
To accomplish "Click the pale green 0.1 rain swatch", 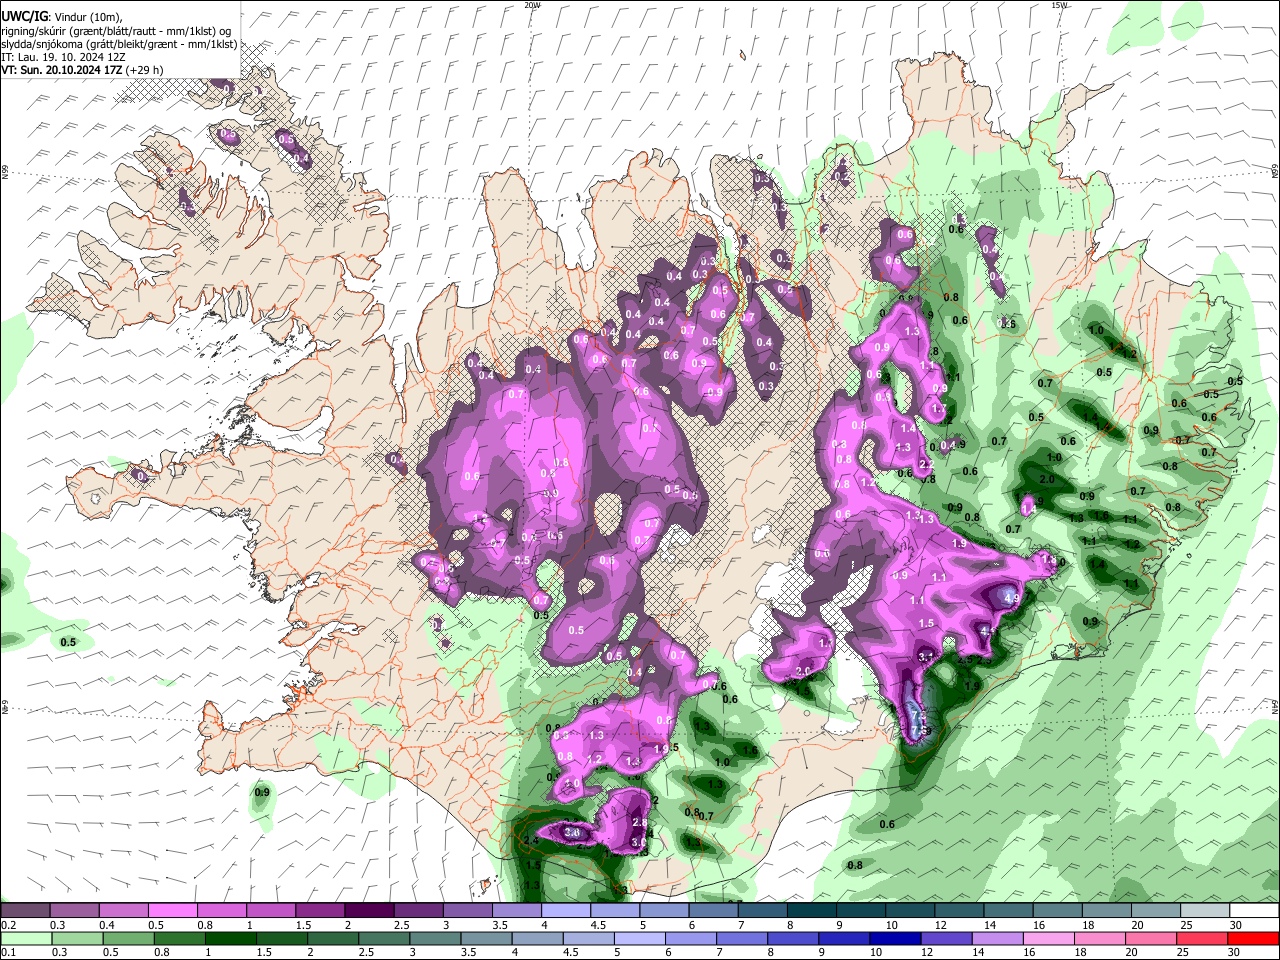I will click(x=25, y=939).
